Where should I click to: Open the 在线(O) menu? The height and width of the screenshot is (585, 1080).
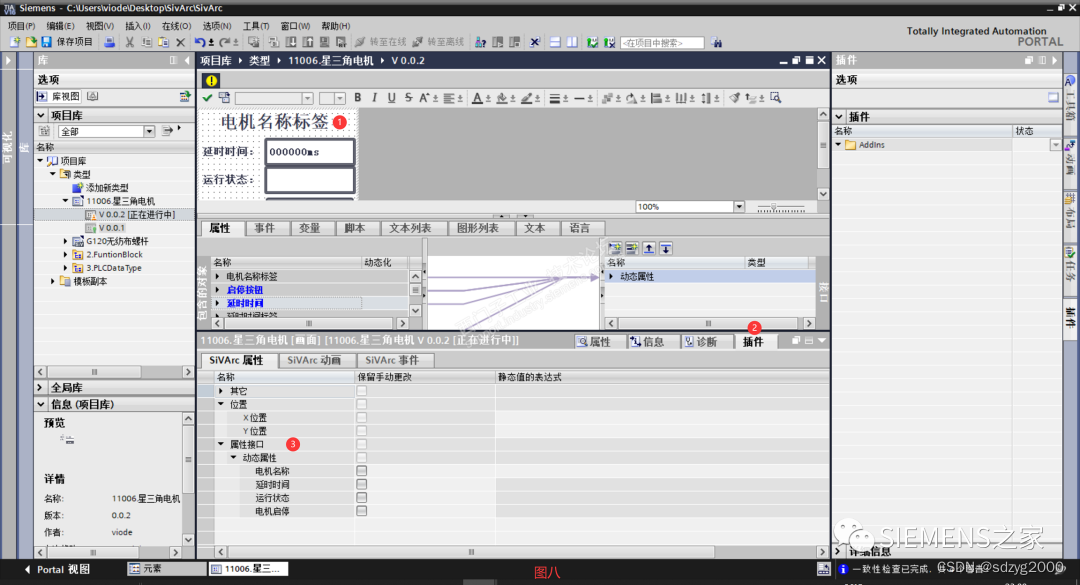click(x=176, y=26)
